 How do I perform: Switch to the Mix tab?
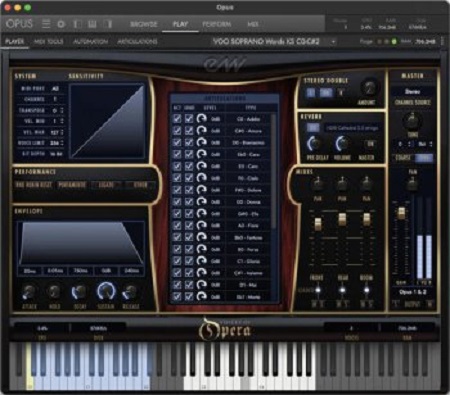(253, 24)
